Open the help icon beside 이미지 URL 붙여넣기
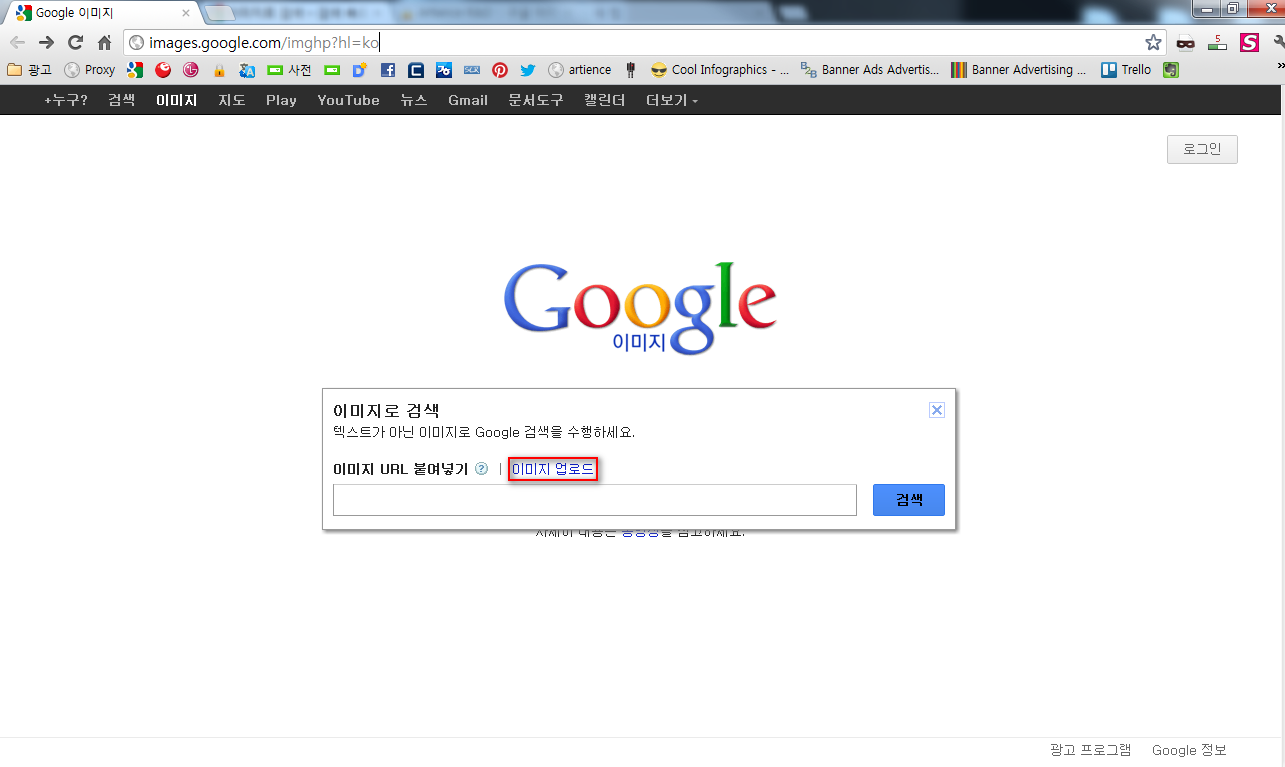Image resolution: width=1285 pixels, height=767 pixels. click(x=482, y=468)
